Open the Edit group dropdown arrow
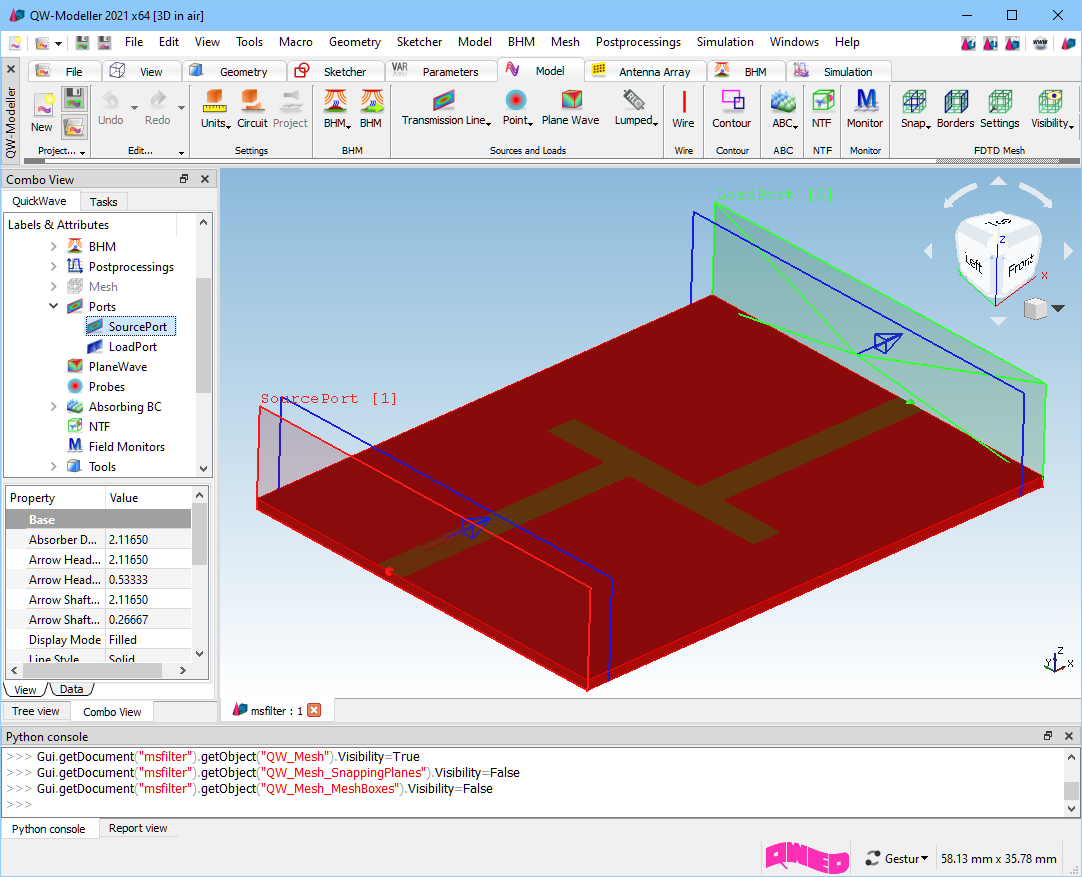 pos(181,152)
